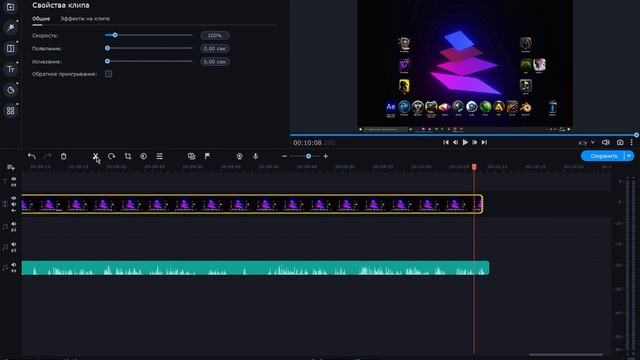640x360 pixels.
Task: Switch to the Эффекты на клипе tab
Action: tap(85, 19)
